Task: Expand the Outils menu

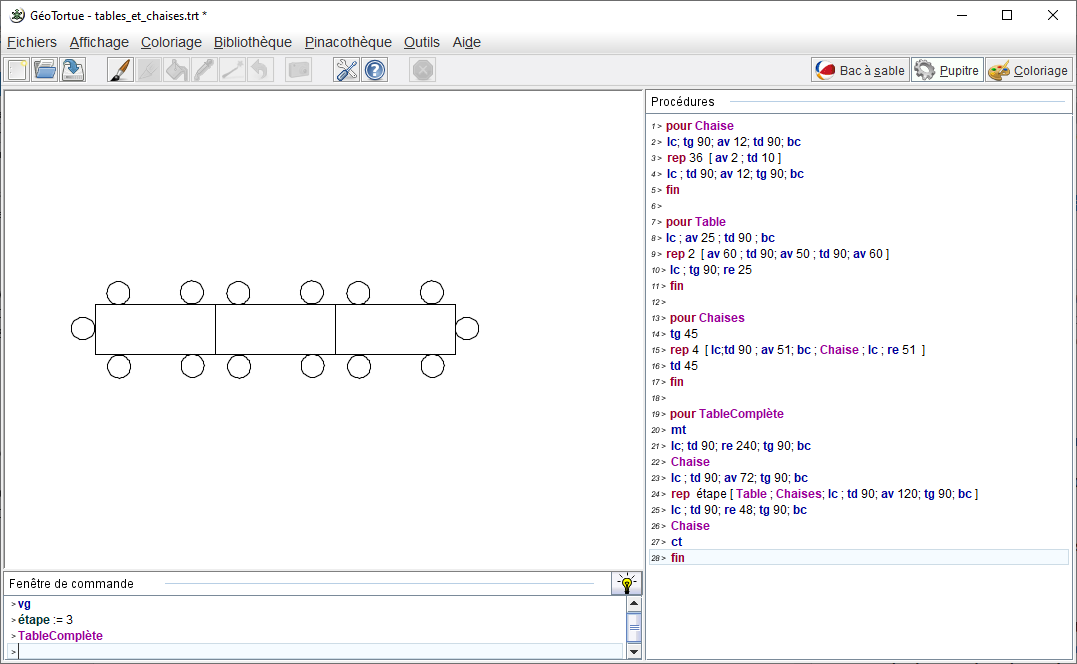Action: [x=422, y=42]
